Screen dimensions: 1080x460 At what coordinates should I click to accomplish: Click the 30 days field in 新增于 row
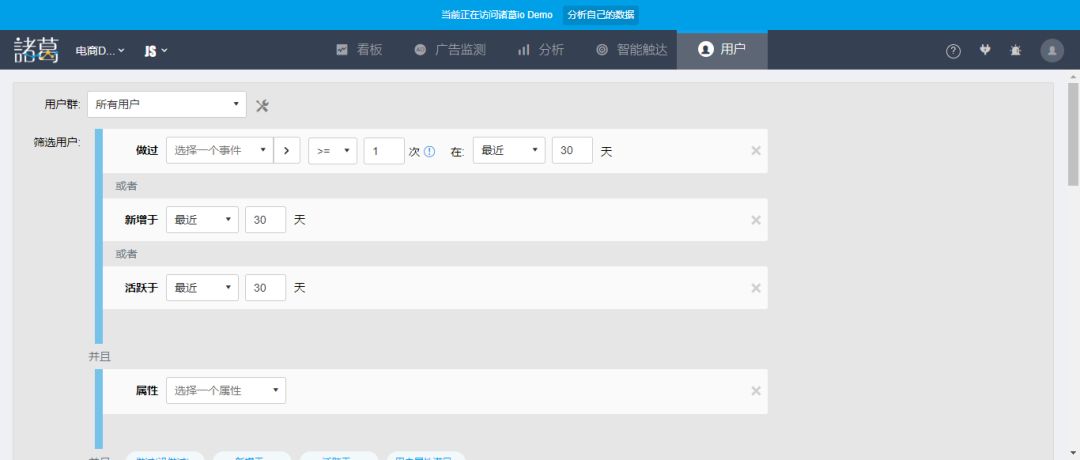tap(265, 220)
